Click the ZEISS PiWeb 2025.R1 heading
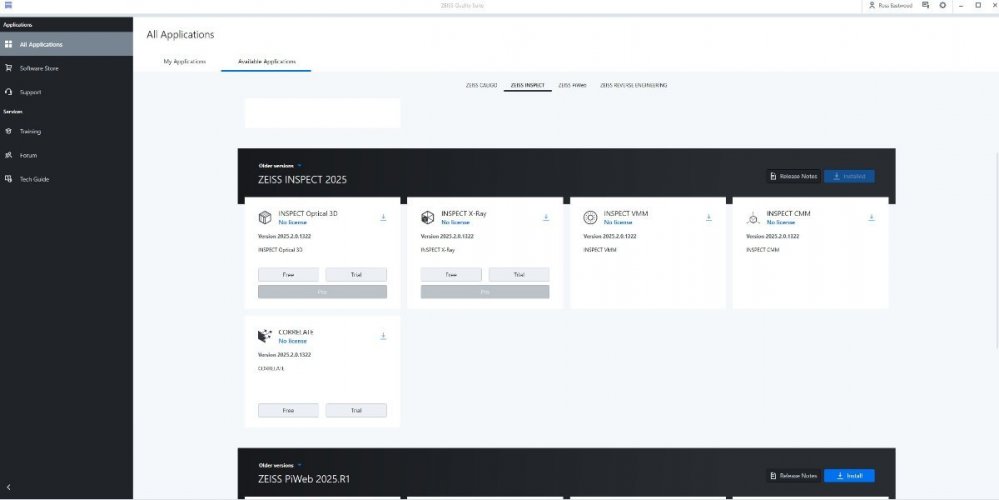 pos(304,479)
